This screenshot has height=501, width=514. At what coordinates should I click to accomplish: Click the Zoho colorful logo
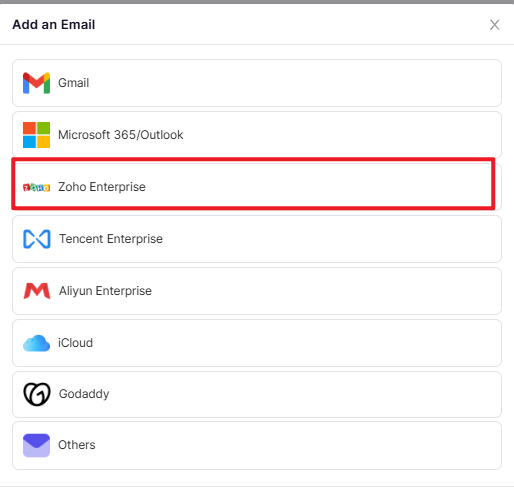(x=36, y=188)
